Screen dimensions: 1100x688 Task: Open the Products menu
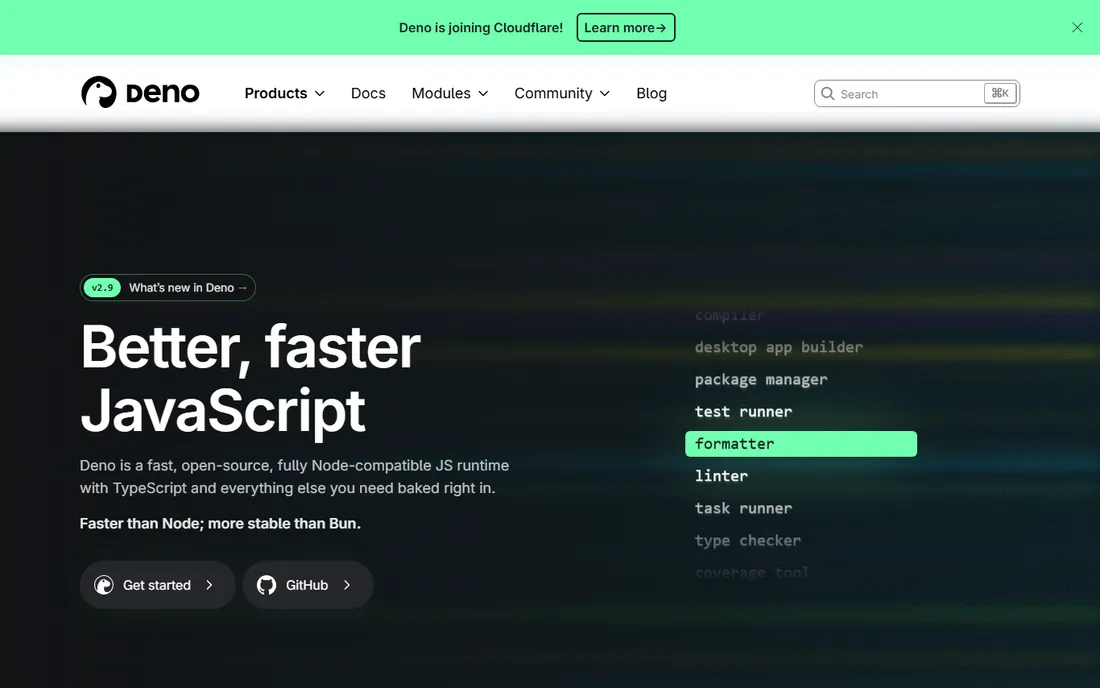click(x=276, y=93)
